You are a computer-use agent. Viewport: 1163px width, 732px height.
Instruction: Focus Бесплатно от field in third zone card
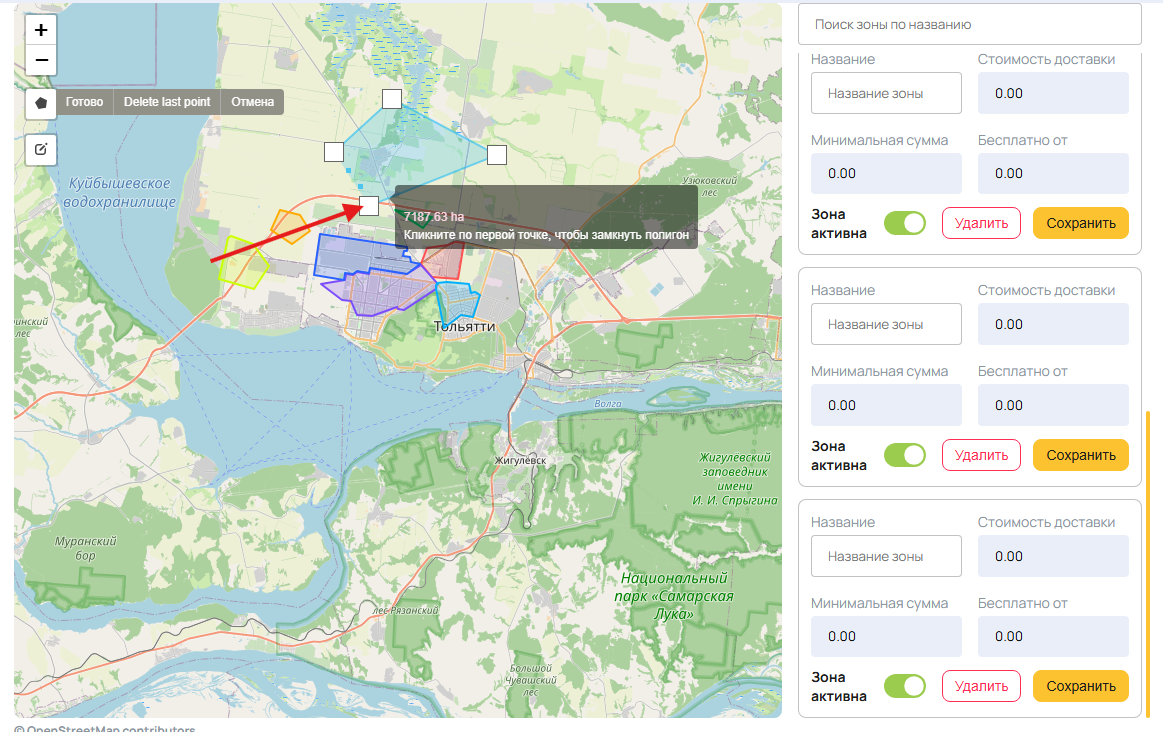coord(1053,636)
